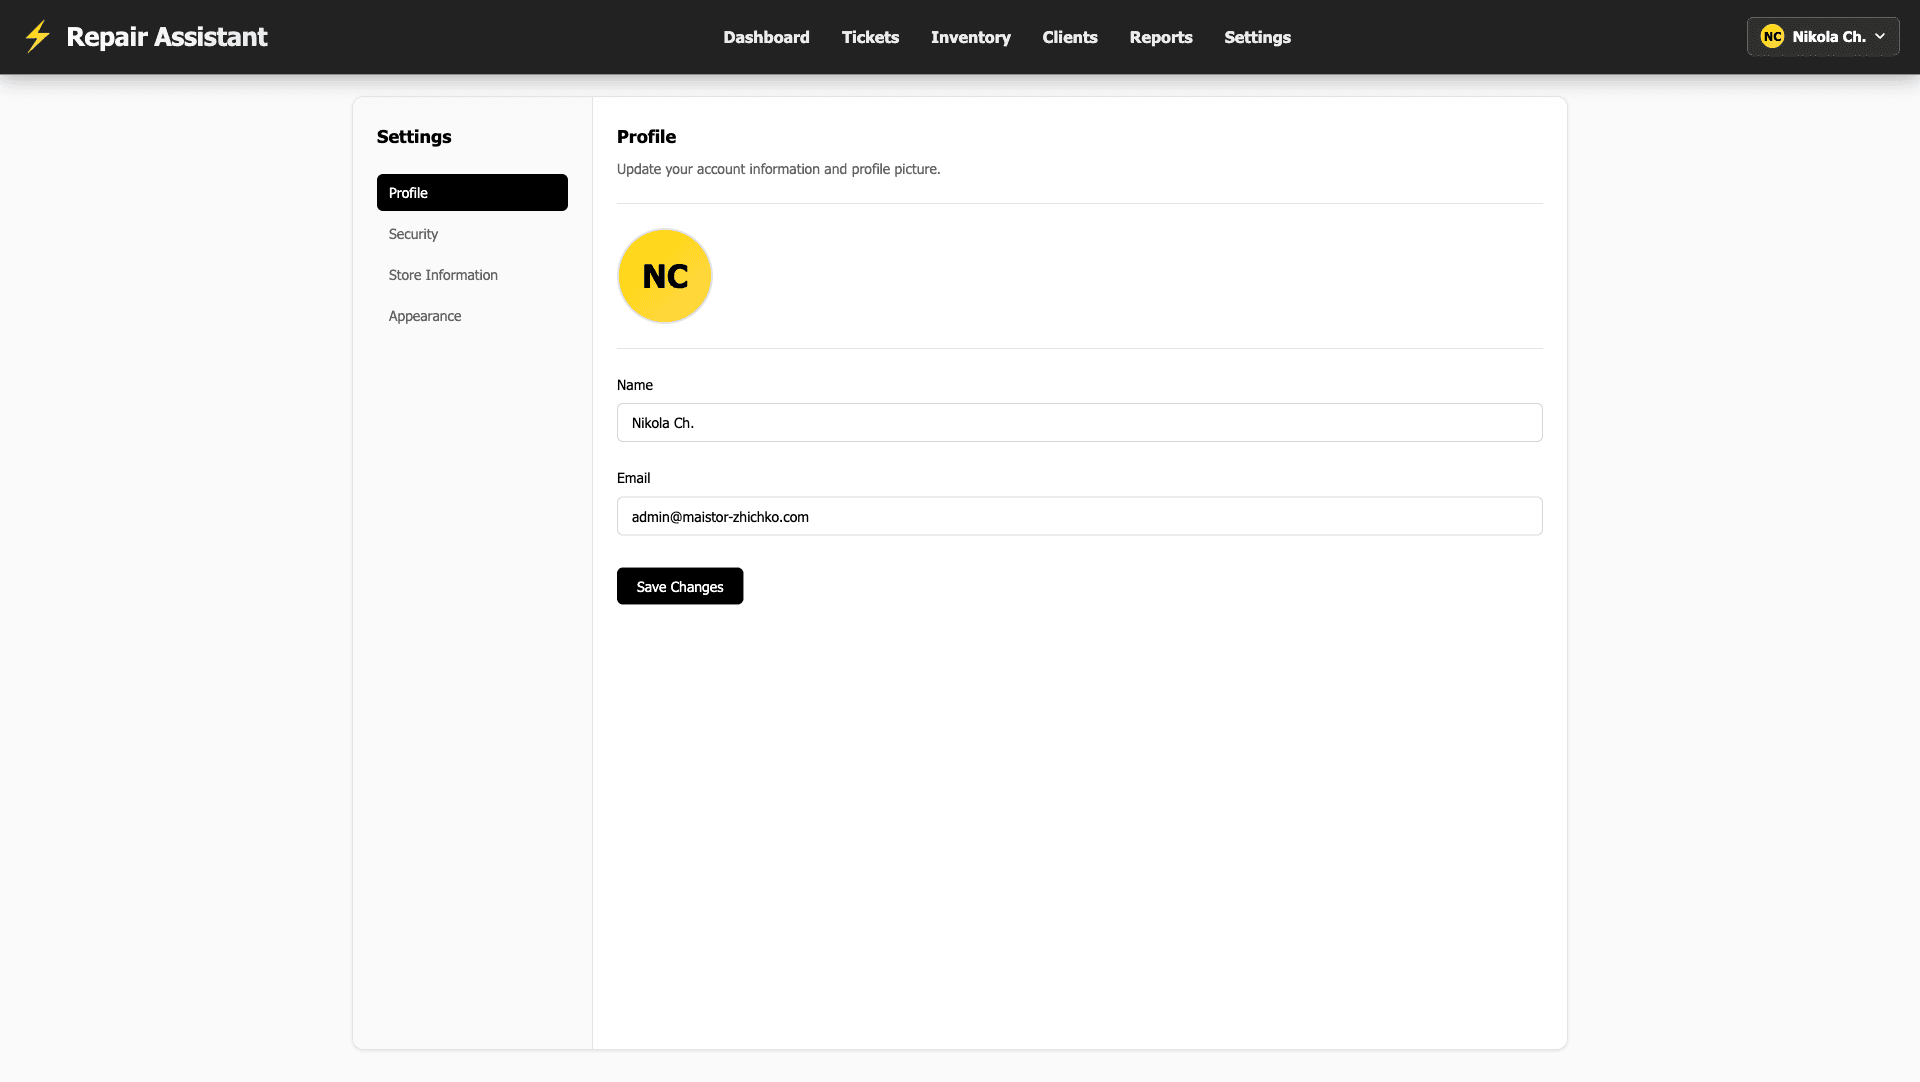Open the Appearance settings section
The height and width of the screenshot is (1082, 1920).
click(425, 316)
